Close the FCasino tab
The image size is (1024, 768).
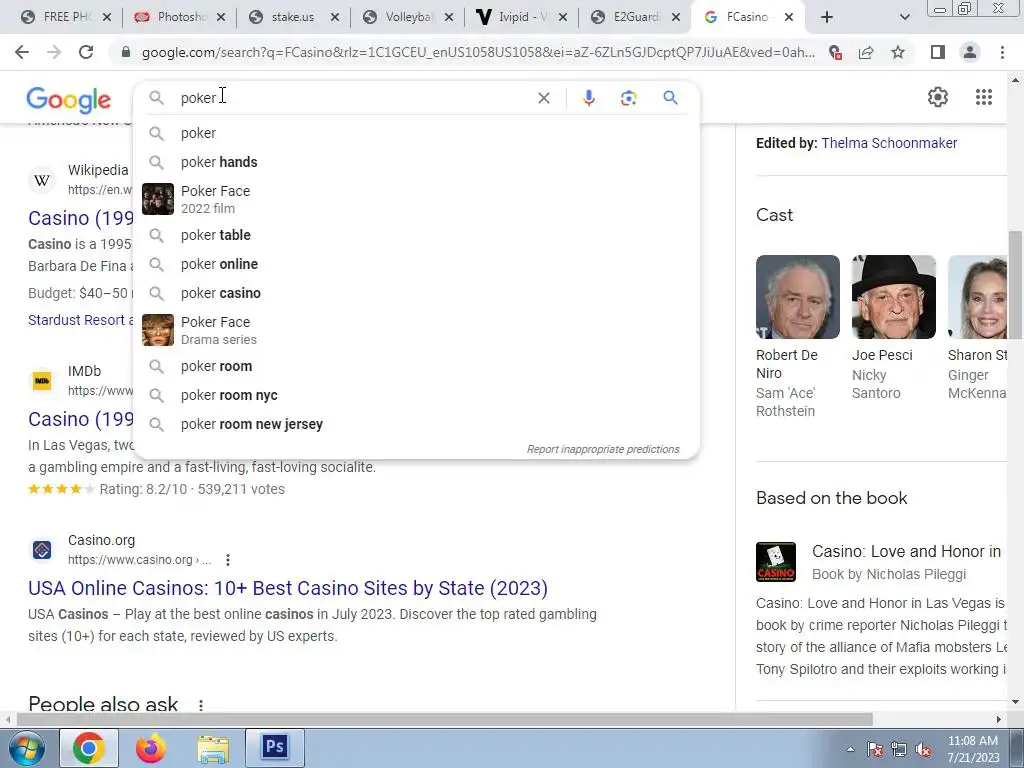click(x=789, y=17)
